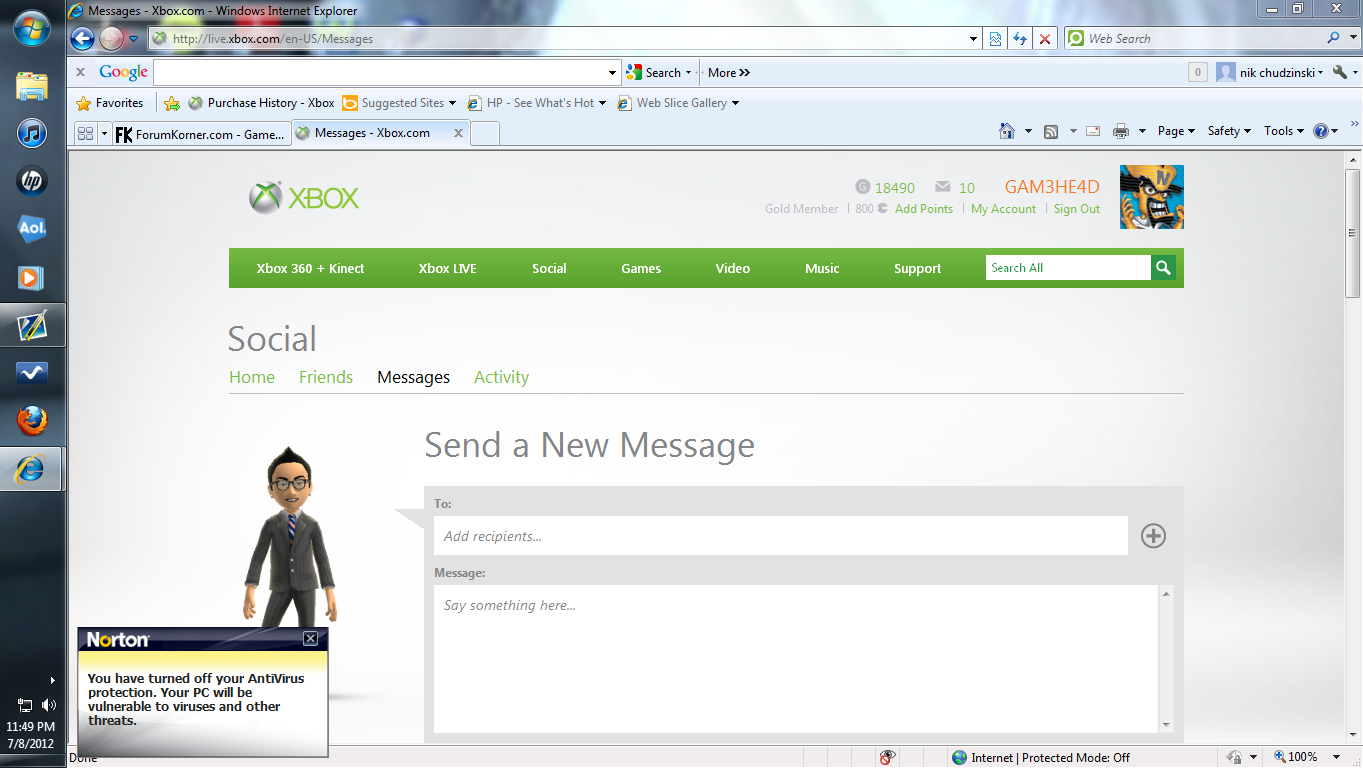Close the Google toolbar with its X
The height and width of the screenshot is (768, 1363).
(x=81, y=72)
